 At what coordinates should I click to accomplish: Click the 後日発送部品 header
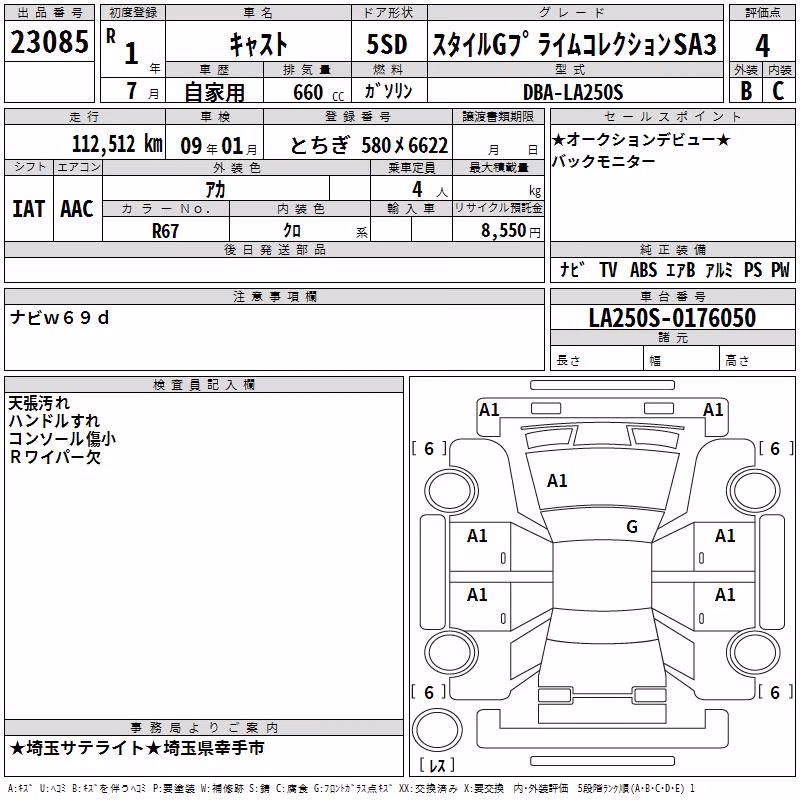275,249
